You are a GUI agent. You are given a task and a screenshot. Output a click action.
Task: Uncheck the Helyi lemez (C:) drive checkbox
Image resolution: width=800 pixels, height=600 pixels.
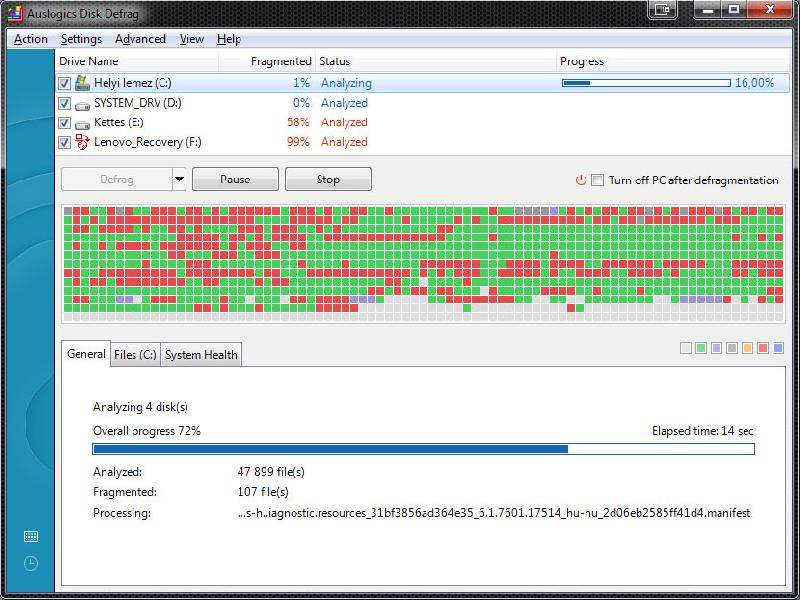coord(64,83)
